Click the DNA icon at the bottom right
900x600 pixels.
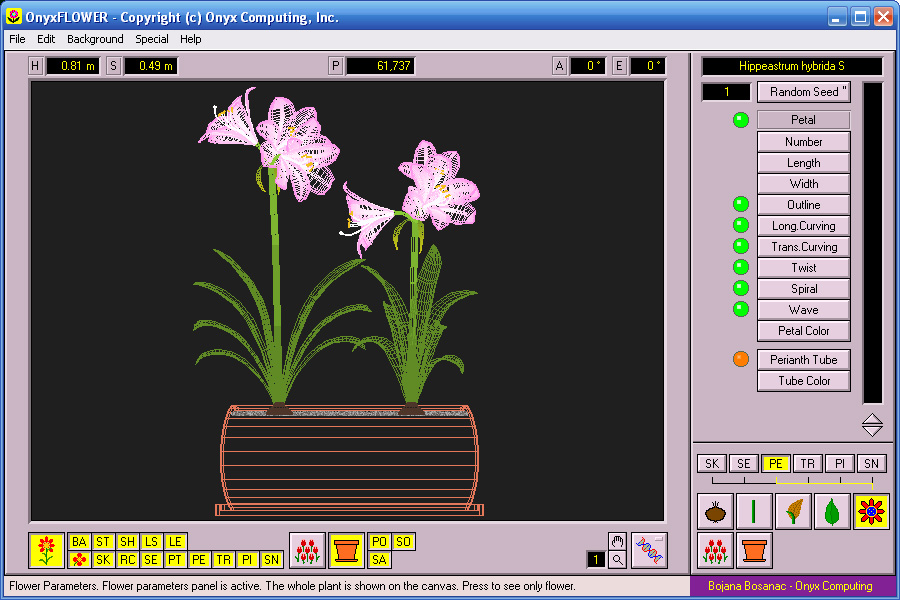pyautogui.click(x=649, y=548)
